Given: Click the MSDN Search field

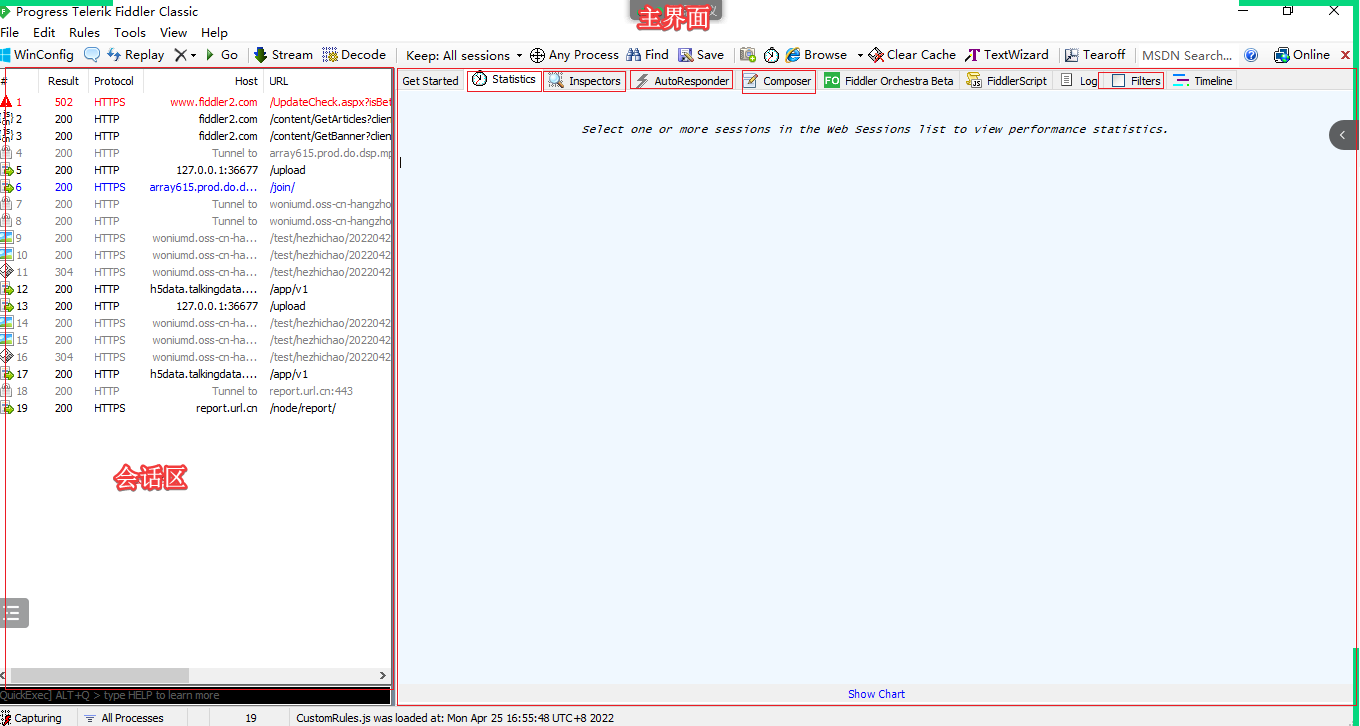Looking at the screenshot, I should [1187, 55].
